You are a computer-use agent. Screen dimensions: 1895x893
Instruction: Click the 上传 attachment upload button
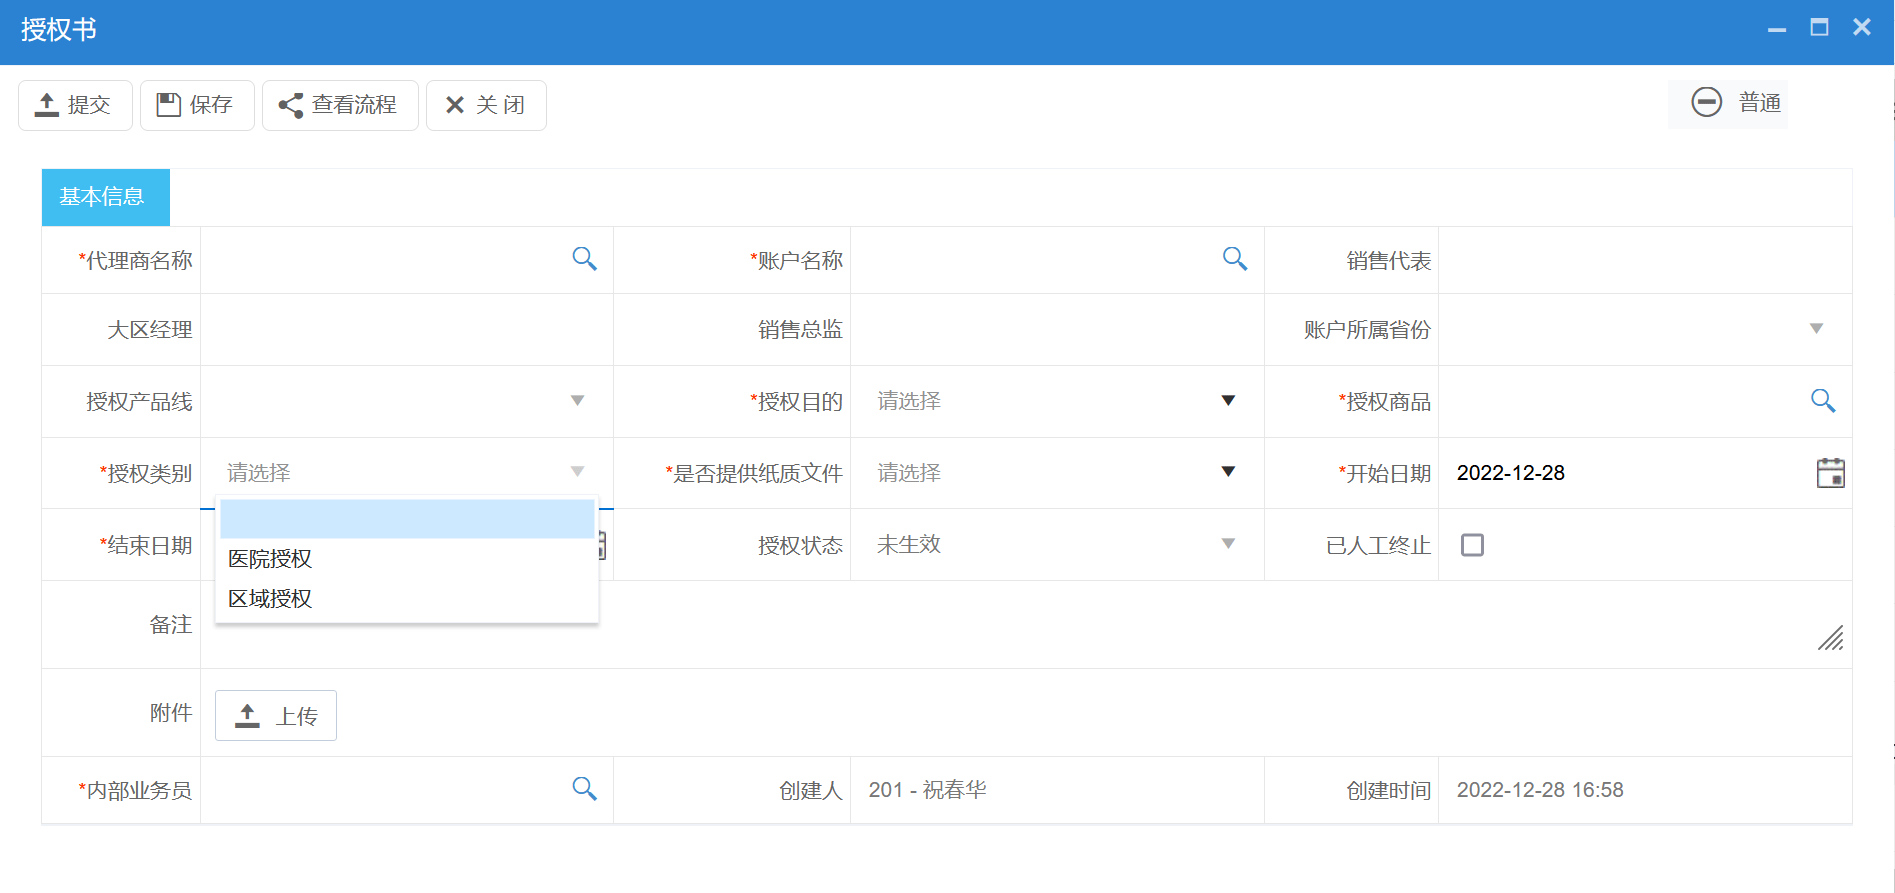276,716
